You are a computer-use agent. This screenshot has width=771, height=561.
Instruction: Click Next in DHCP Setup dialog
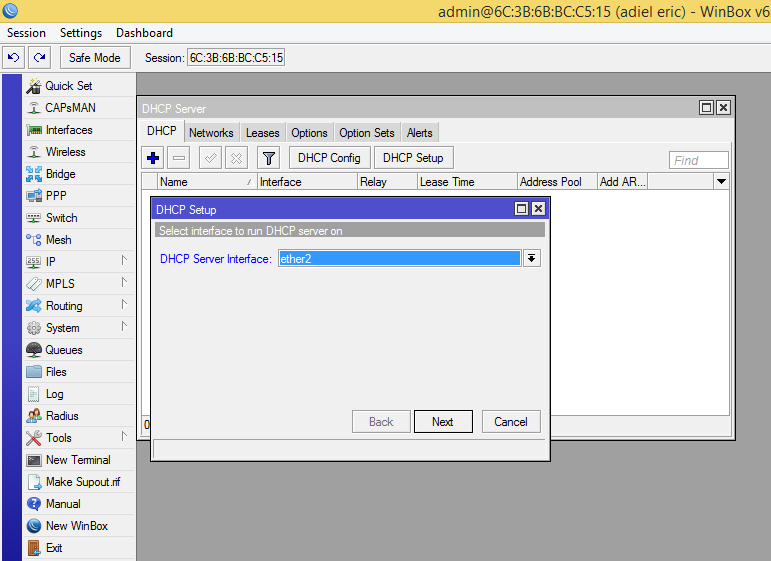click(443, 422)
